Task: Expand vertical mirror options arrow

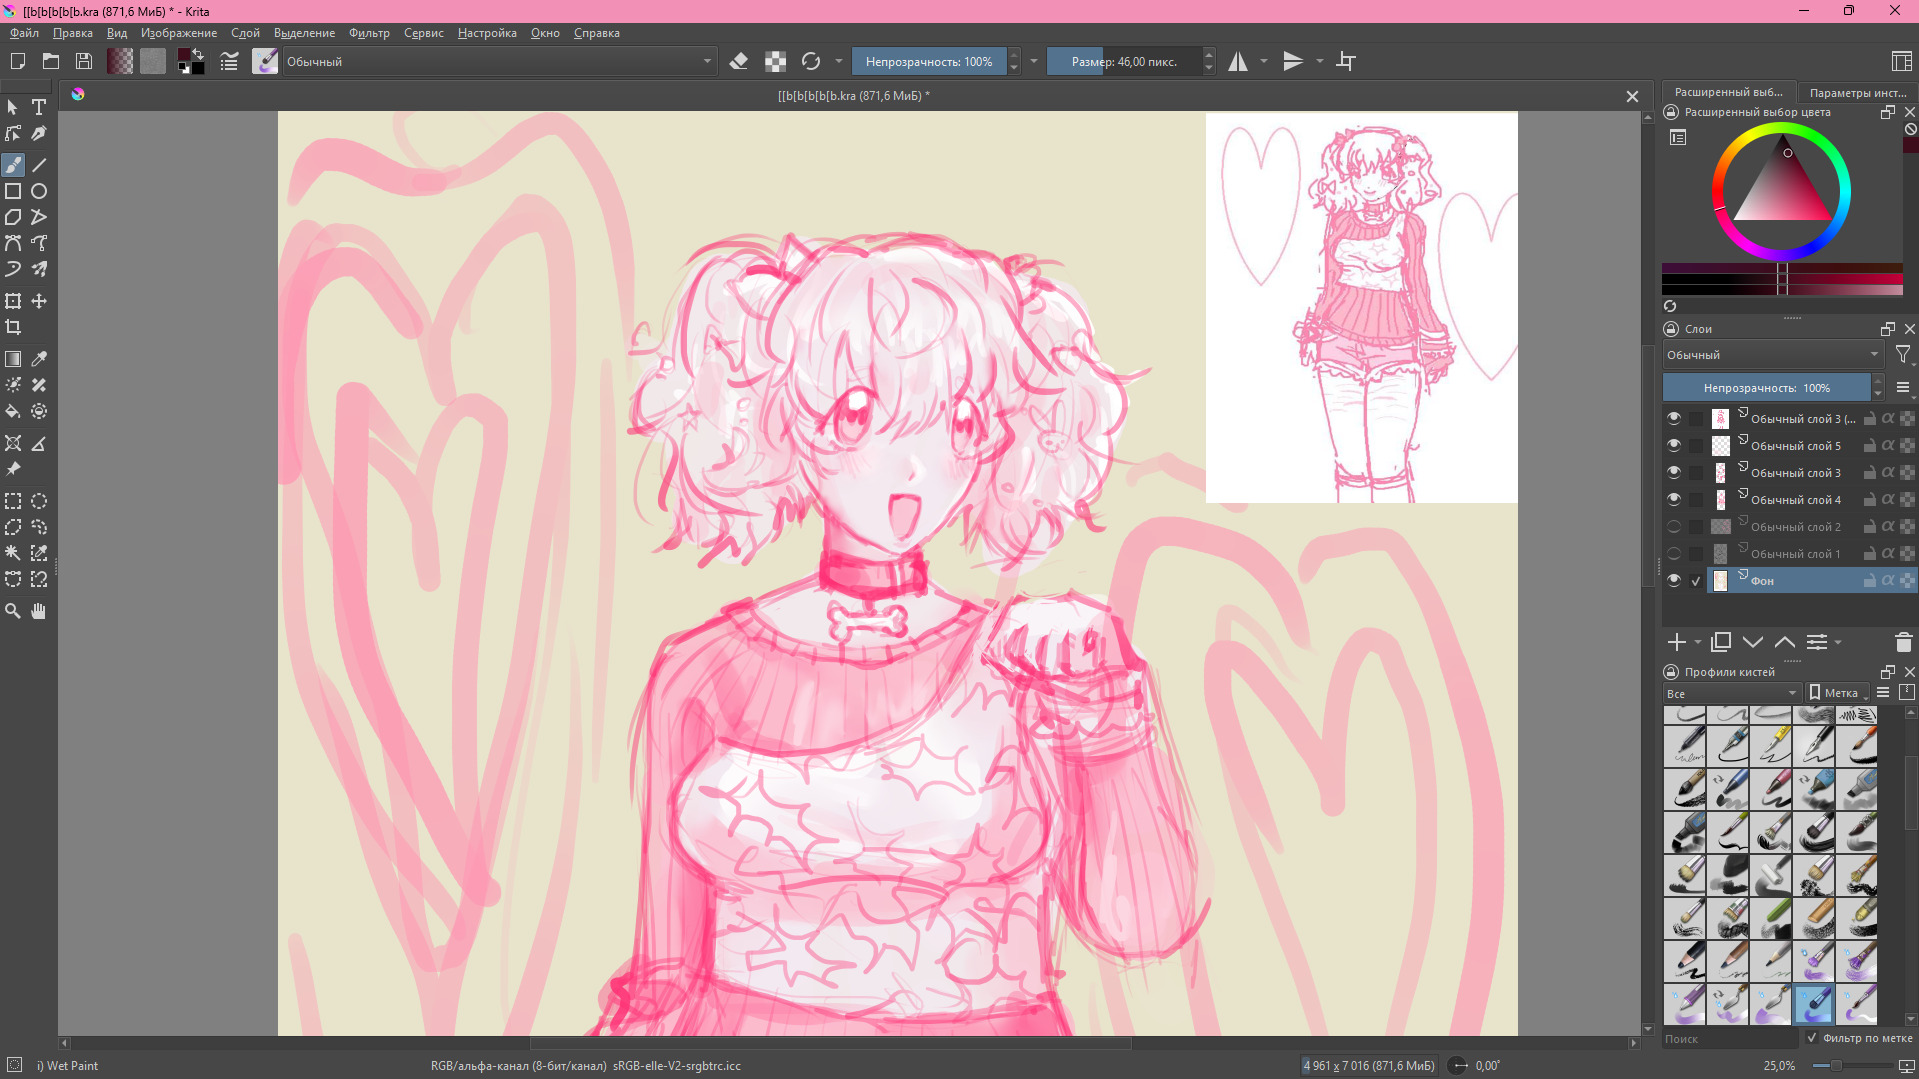Action: pyautogui.click(x=1320, y=61)
